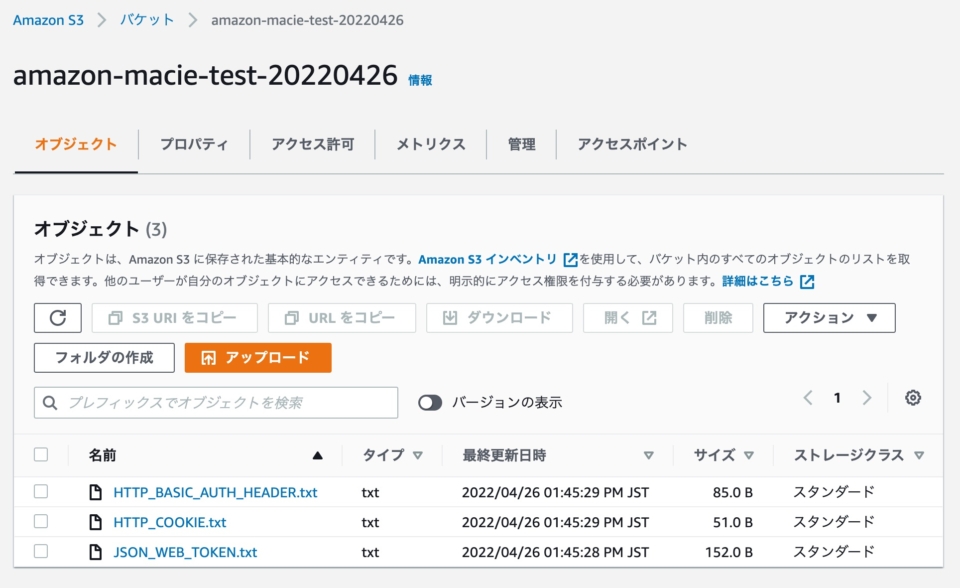Go to the next results page arrow
Screen dimensions: 960x588
coord(866,397)
